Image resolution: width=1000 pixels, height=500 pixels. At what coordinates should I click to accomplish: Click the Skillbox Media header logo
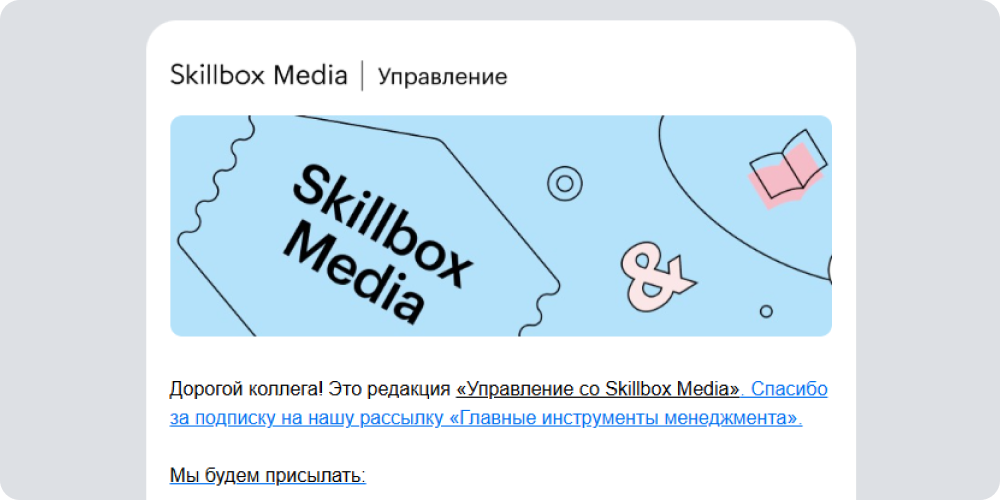pyautogui.click(x=258, y=75)
